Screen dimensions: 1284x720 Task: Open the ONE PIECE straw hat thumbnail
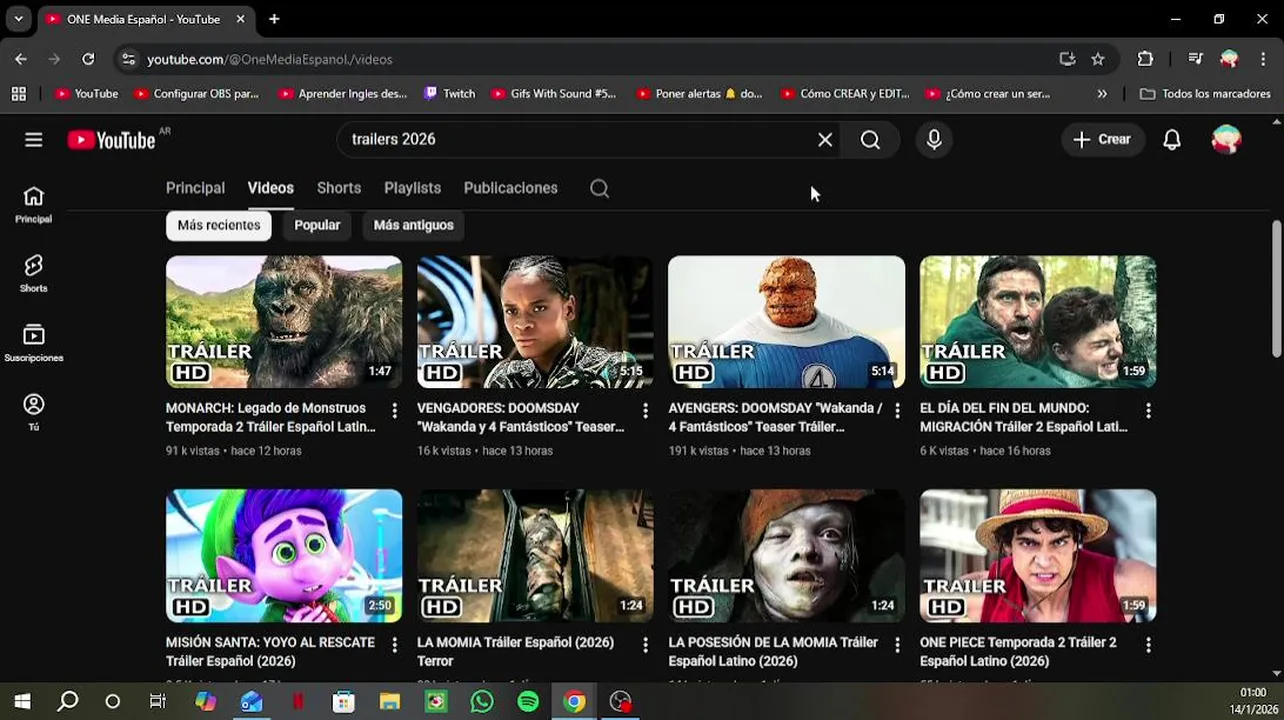click(1038, 556)
